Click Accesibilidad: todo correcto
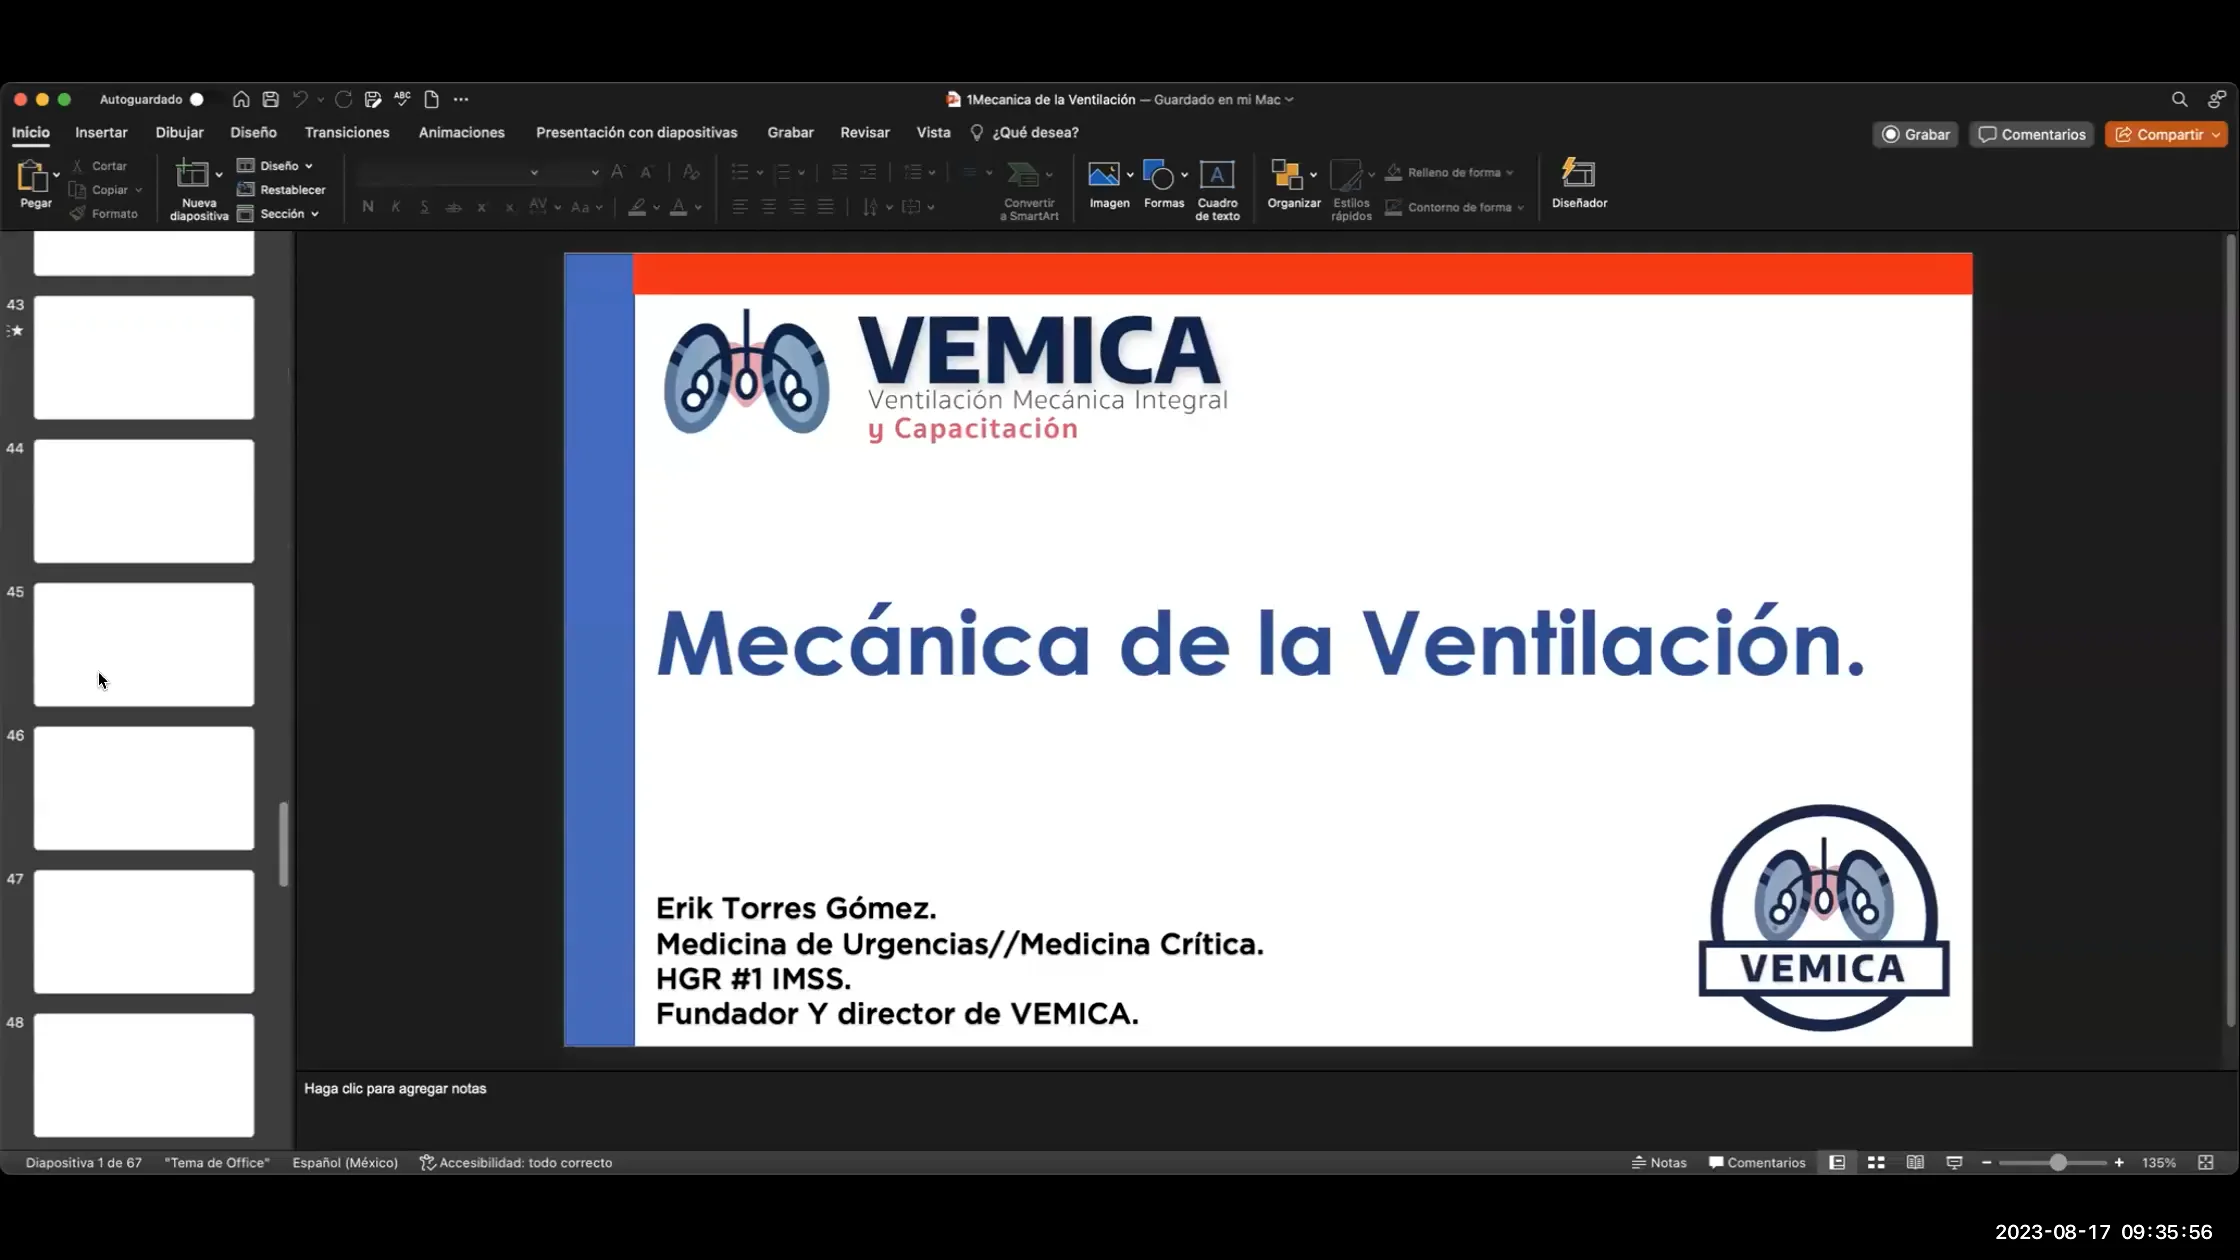 (515, 1162)
